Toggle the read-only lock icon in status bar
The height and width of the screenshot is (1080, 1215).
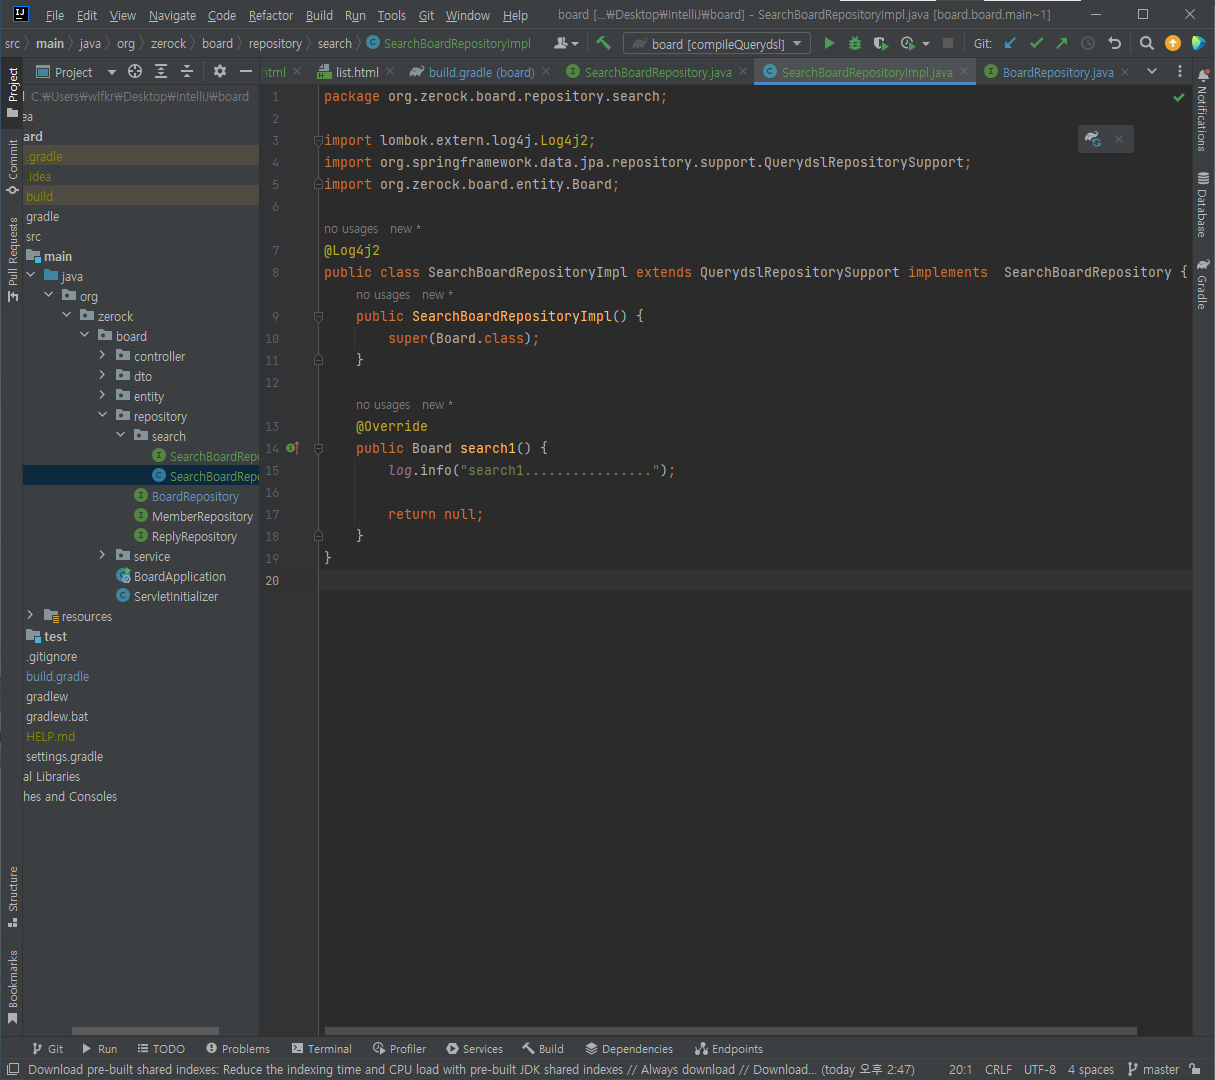pos(1195,1069)
